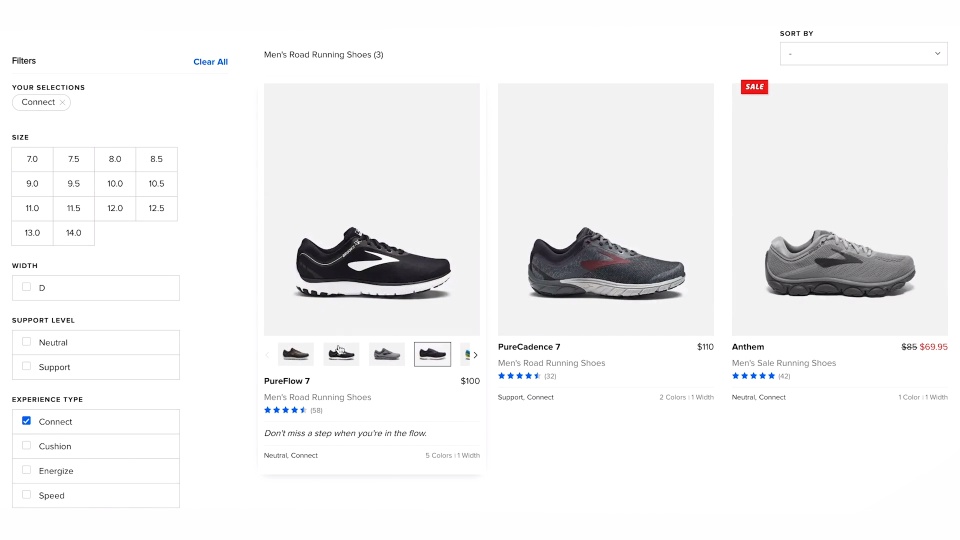Viewport: 960px width, 540px height.
Task: Clear all filters
Action: [211, 62]
